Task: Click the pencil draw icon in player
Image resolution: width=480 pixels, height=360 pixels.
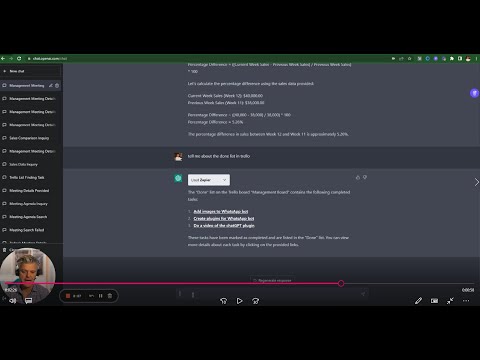Action: (x=418, y=301)
